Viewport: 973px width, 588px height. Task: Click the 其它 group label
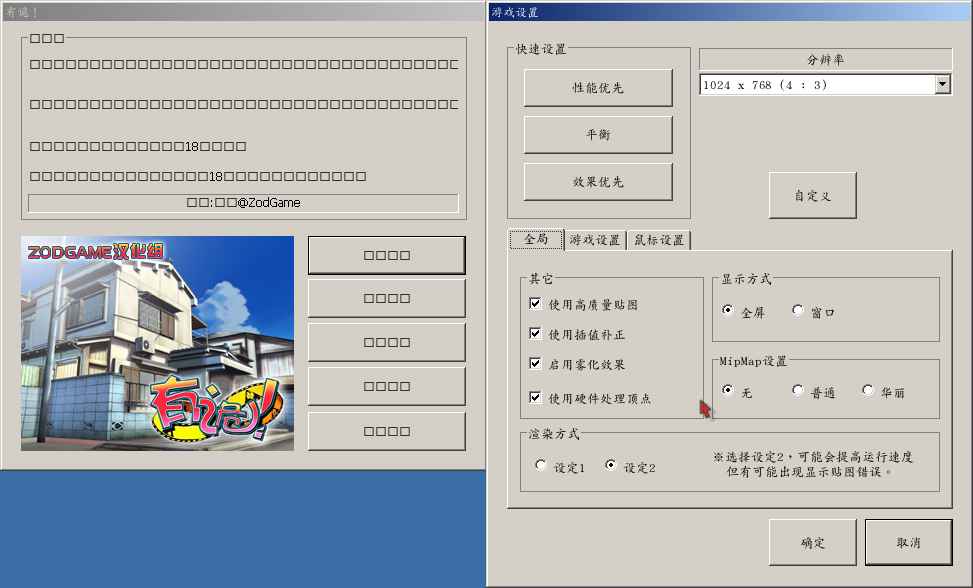click(x=540, y=279)
